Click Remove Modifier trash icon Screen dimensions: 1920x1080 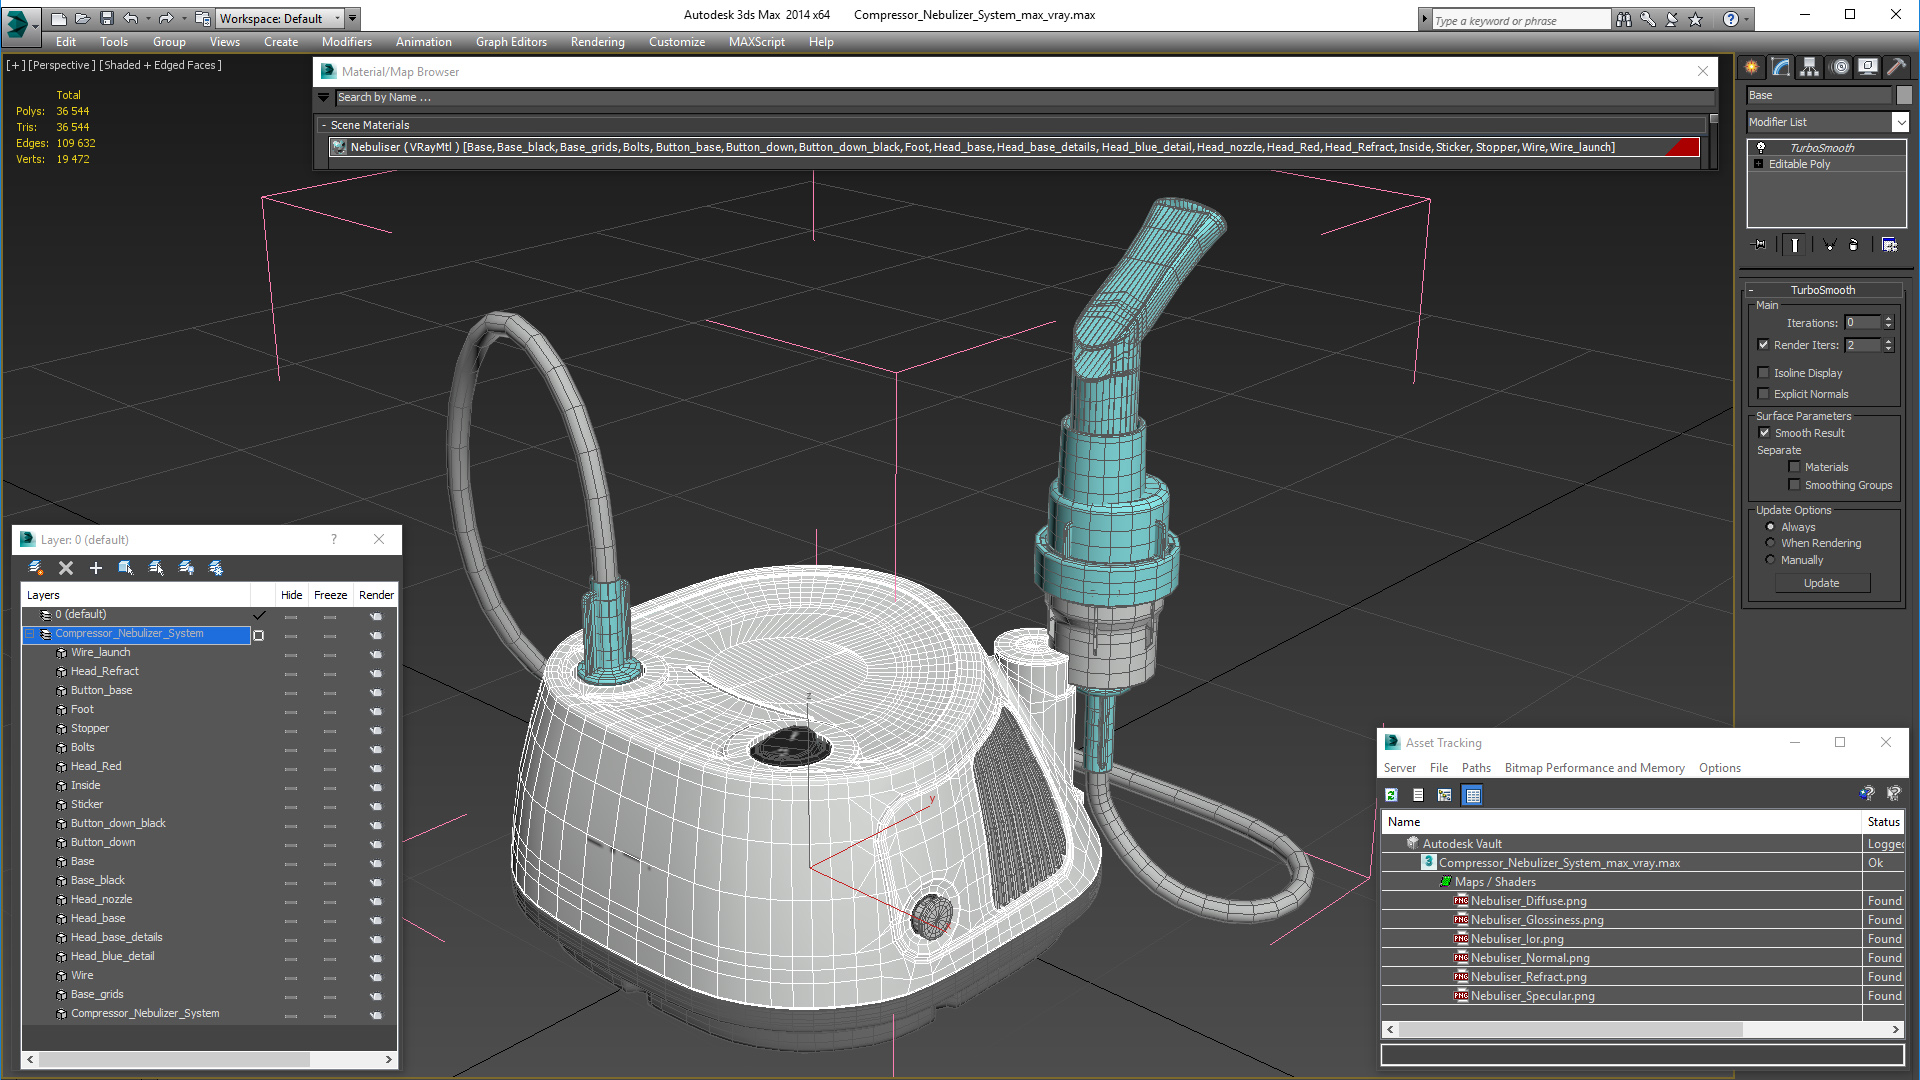point(1854,245)
